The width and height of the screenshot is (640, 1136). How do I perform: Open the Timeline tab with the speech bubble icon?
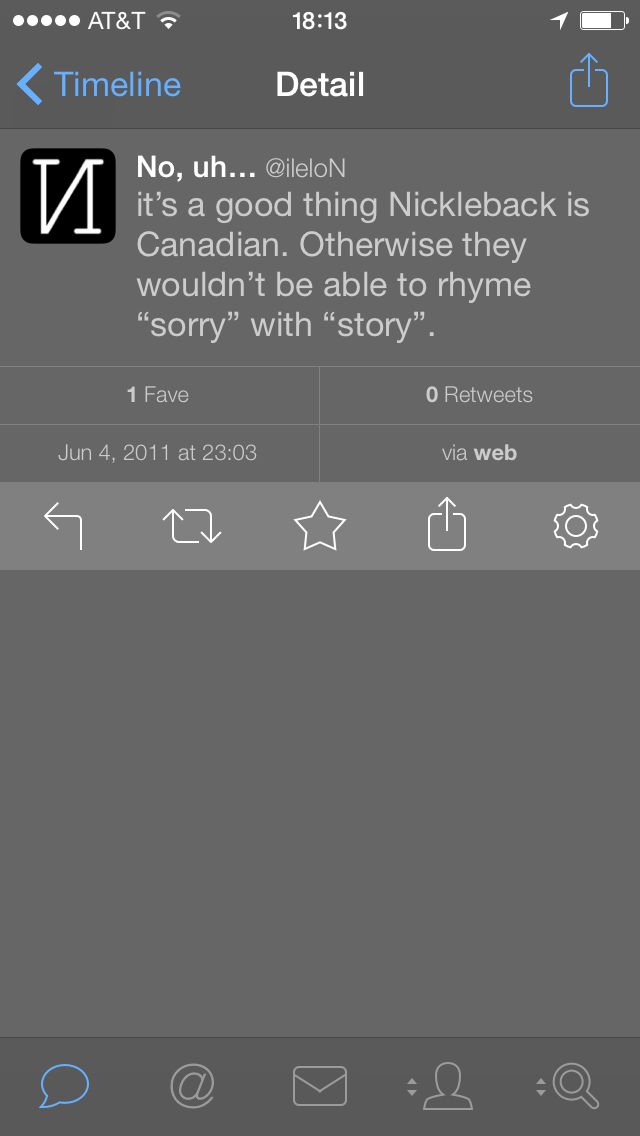click(65, 1086)
